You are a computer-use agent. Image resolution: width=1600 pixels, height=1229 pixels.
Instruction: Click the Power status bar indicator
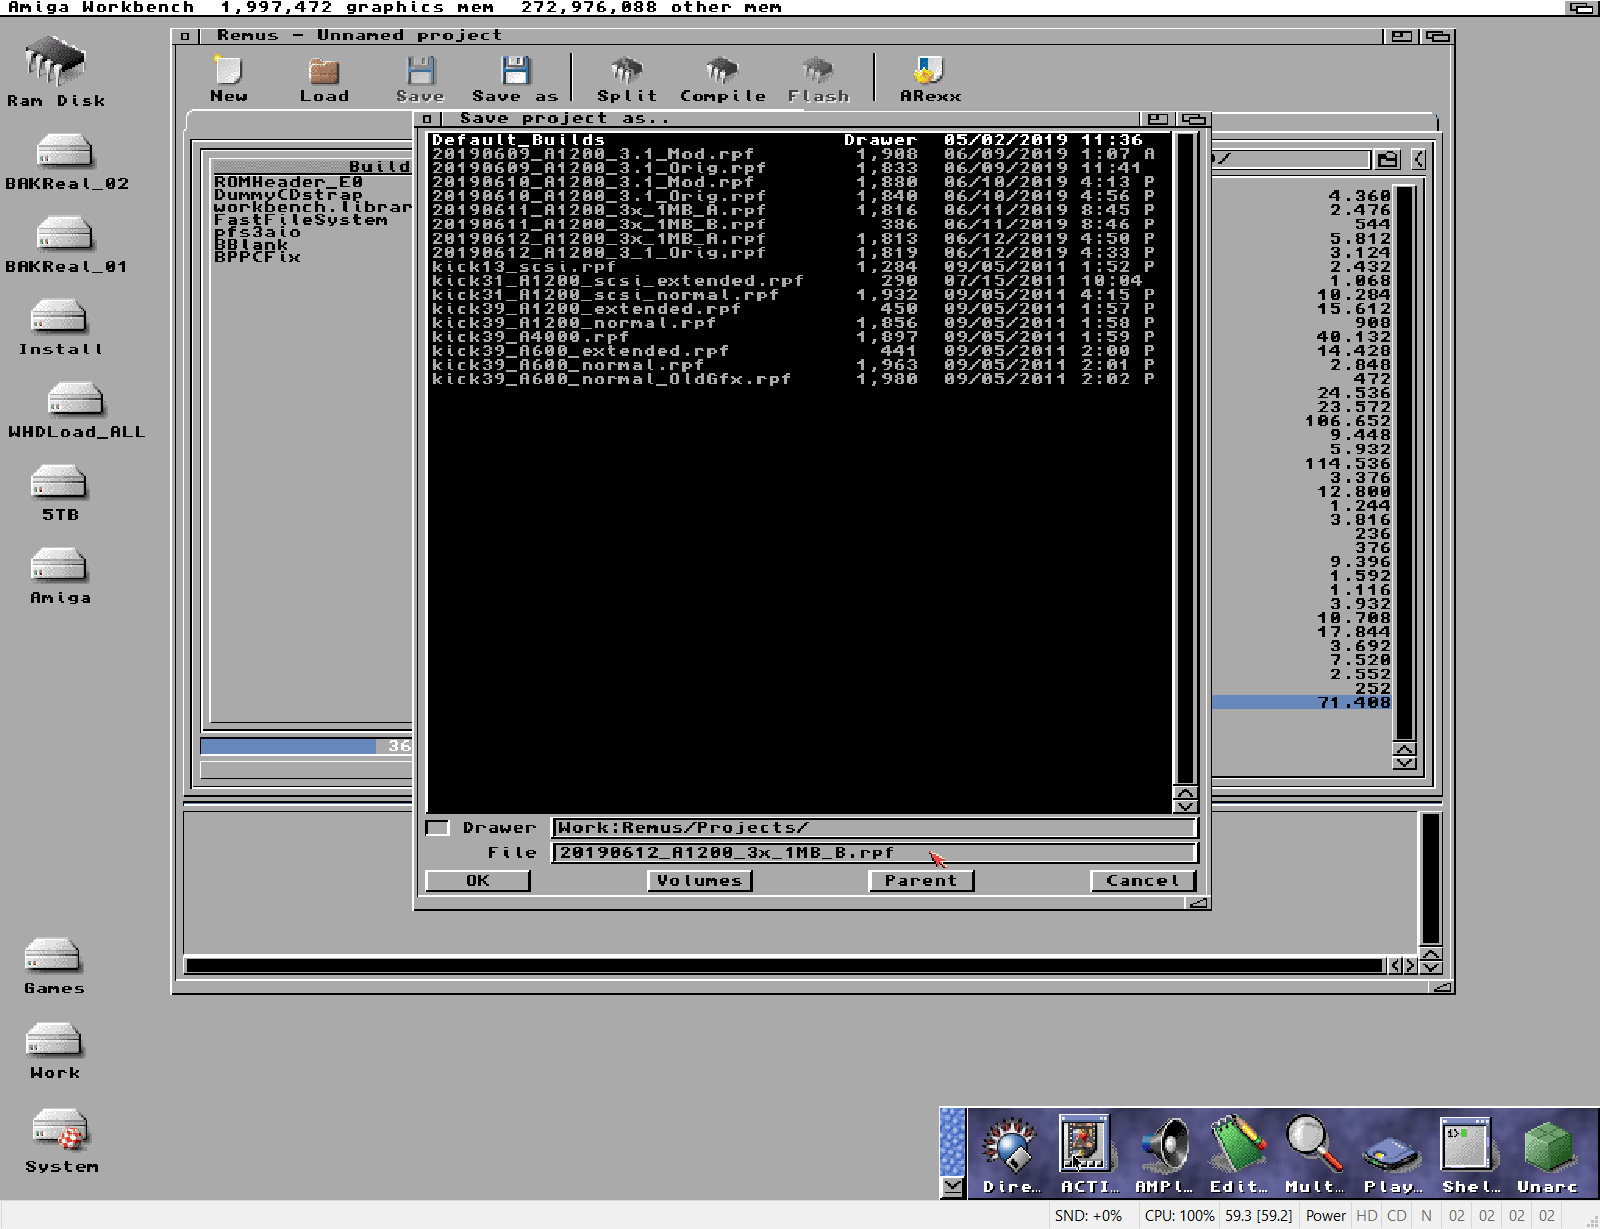[x=1325, y=1216]
